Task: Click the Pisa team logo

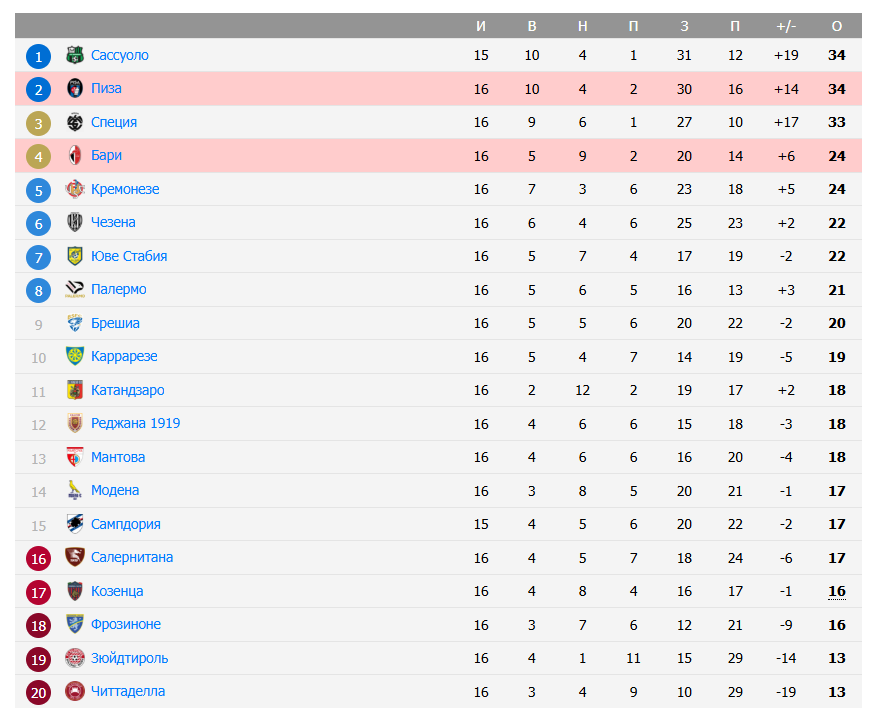Action: pyautogui.click(x=75, y=88)
